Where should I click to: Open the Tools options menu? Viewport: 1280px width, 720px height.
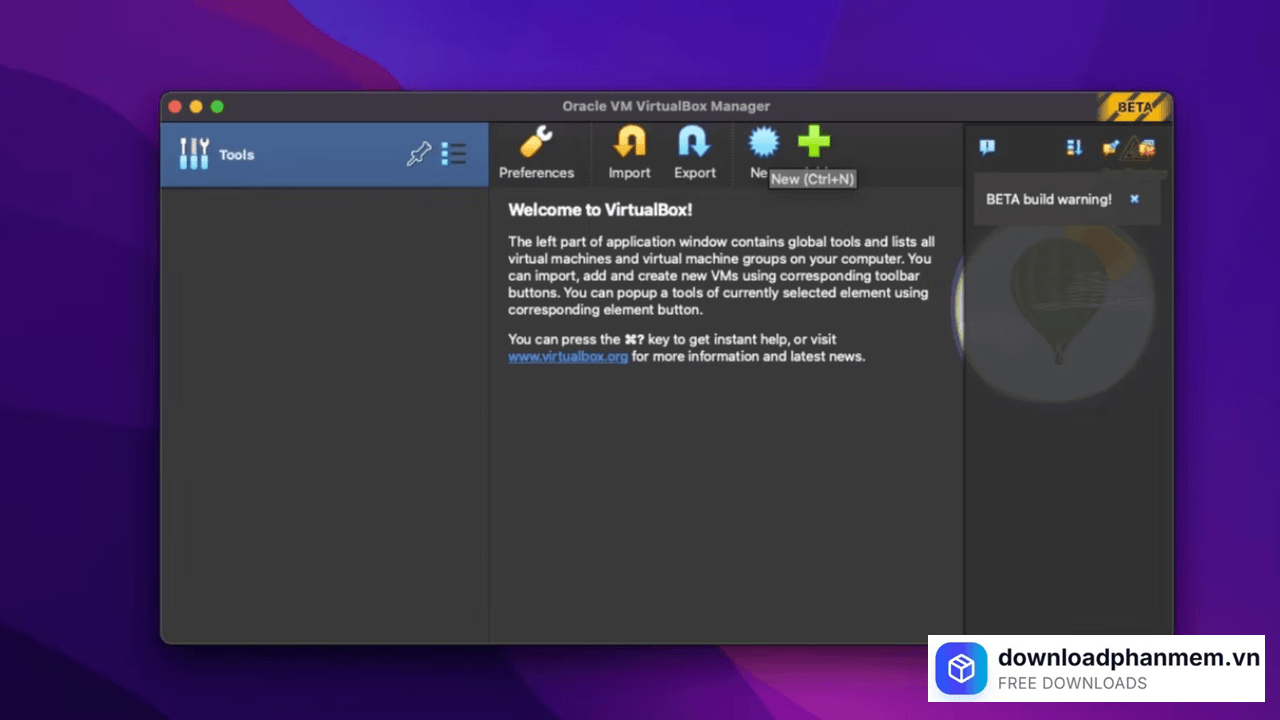pyautogui.click(x=454, y=154)
